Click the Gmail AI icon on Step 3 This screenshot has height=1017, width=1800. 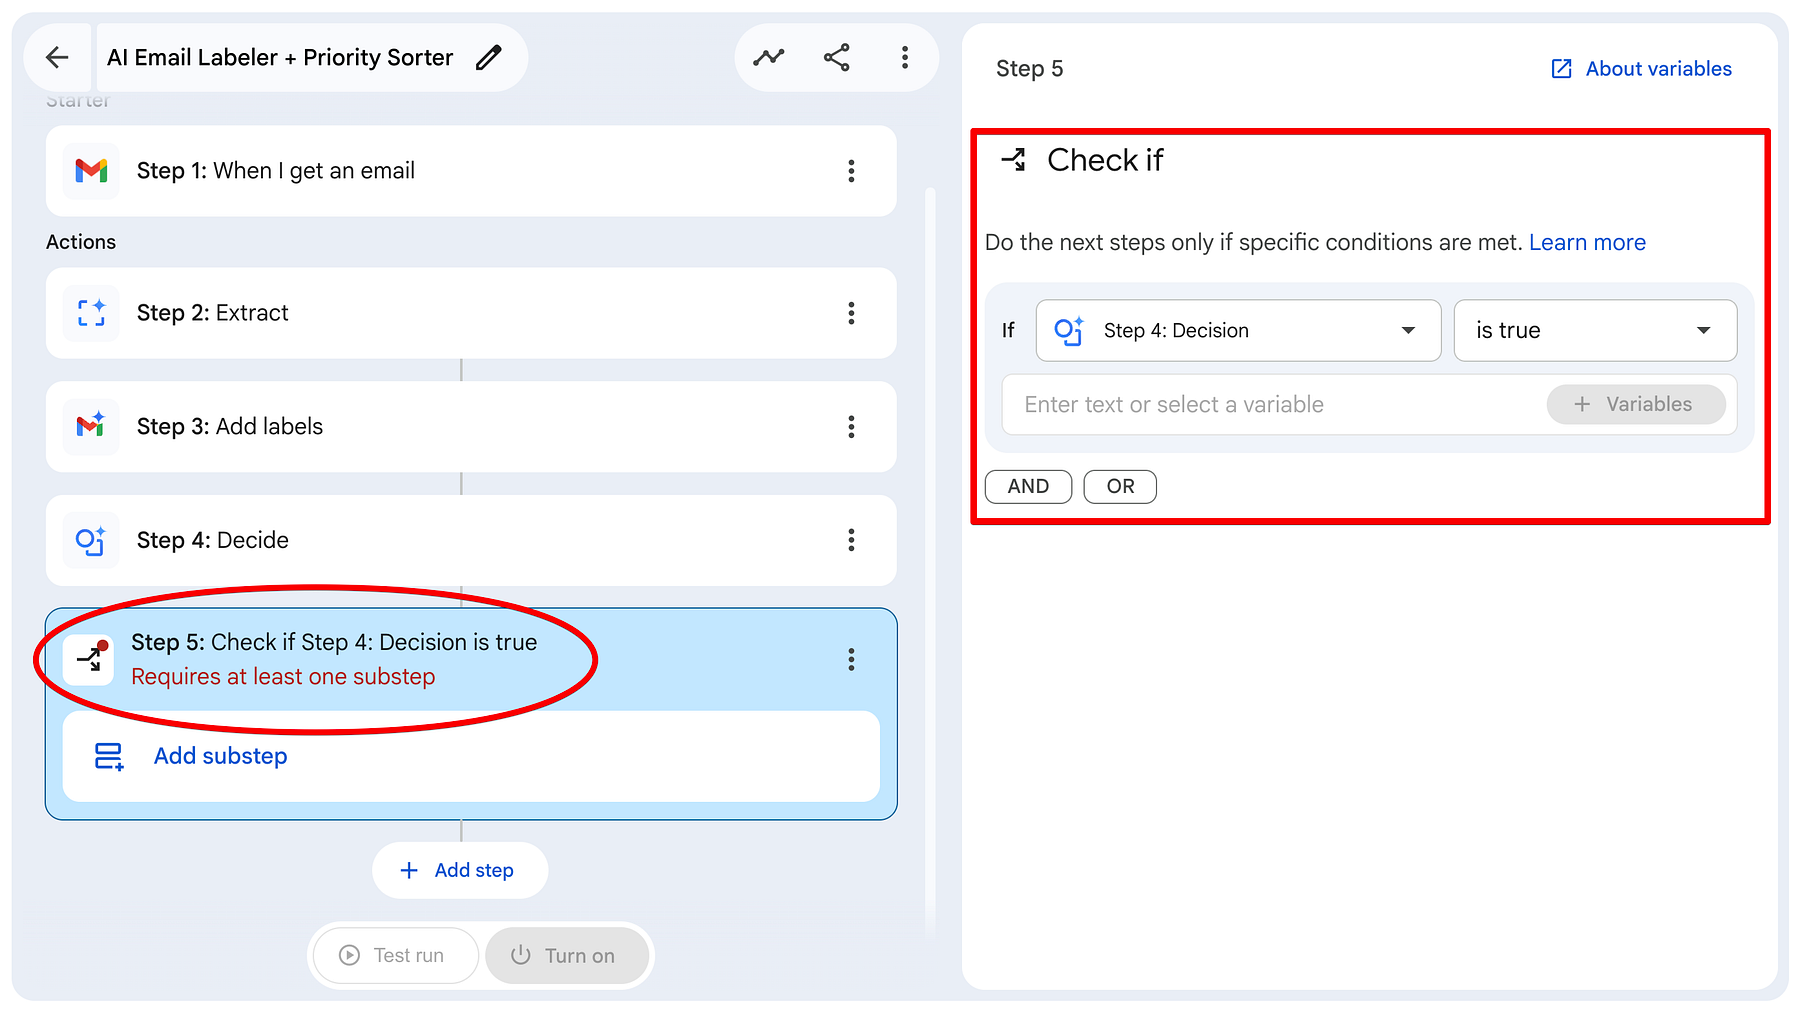click(x=91, y=427)
